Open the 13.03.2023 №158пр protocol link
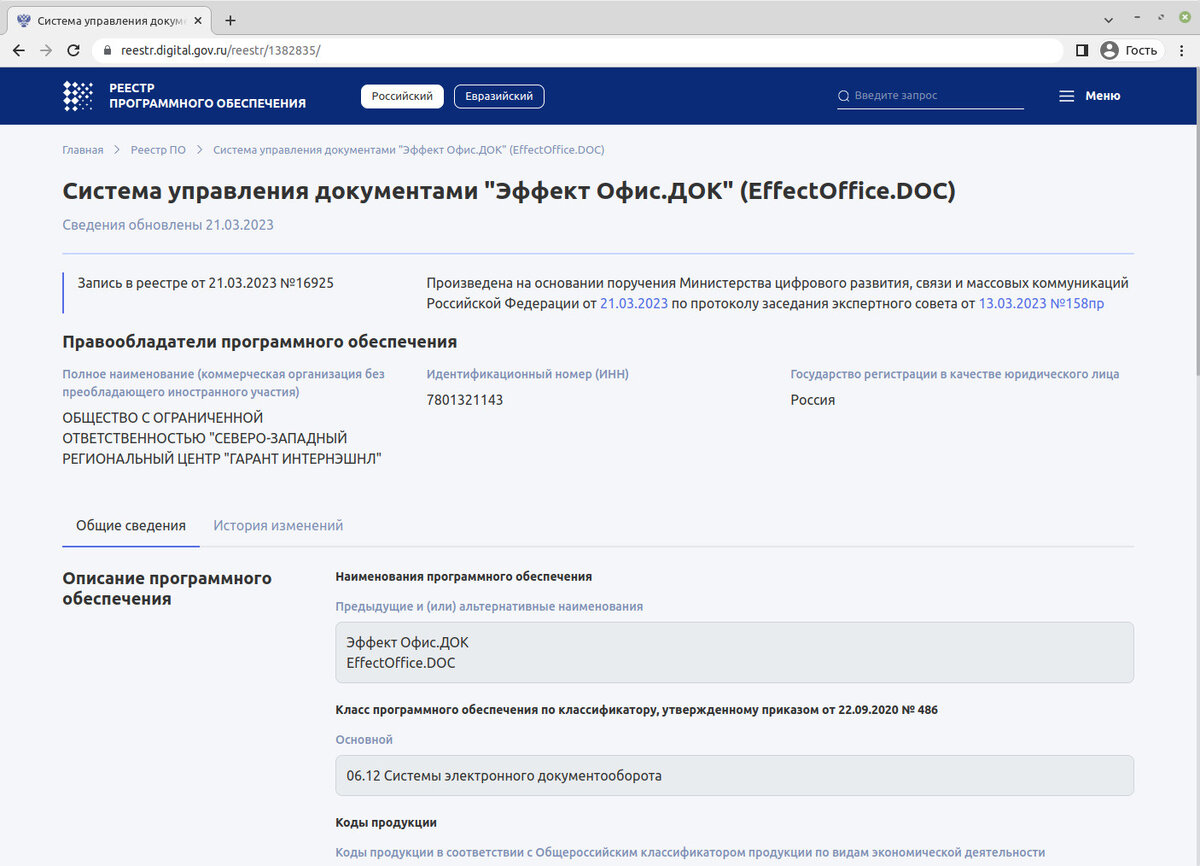The image size is (1200, 866). (1041, 303)
